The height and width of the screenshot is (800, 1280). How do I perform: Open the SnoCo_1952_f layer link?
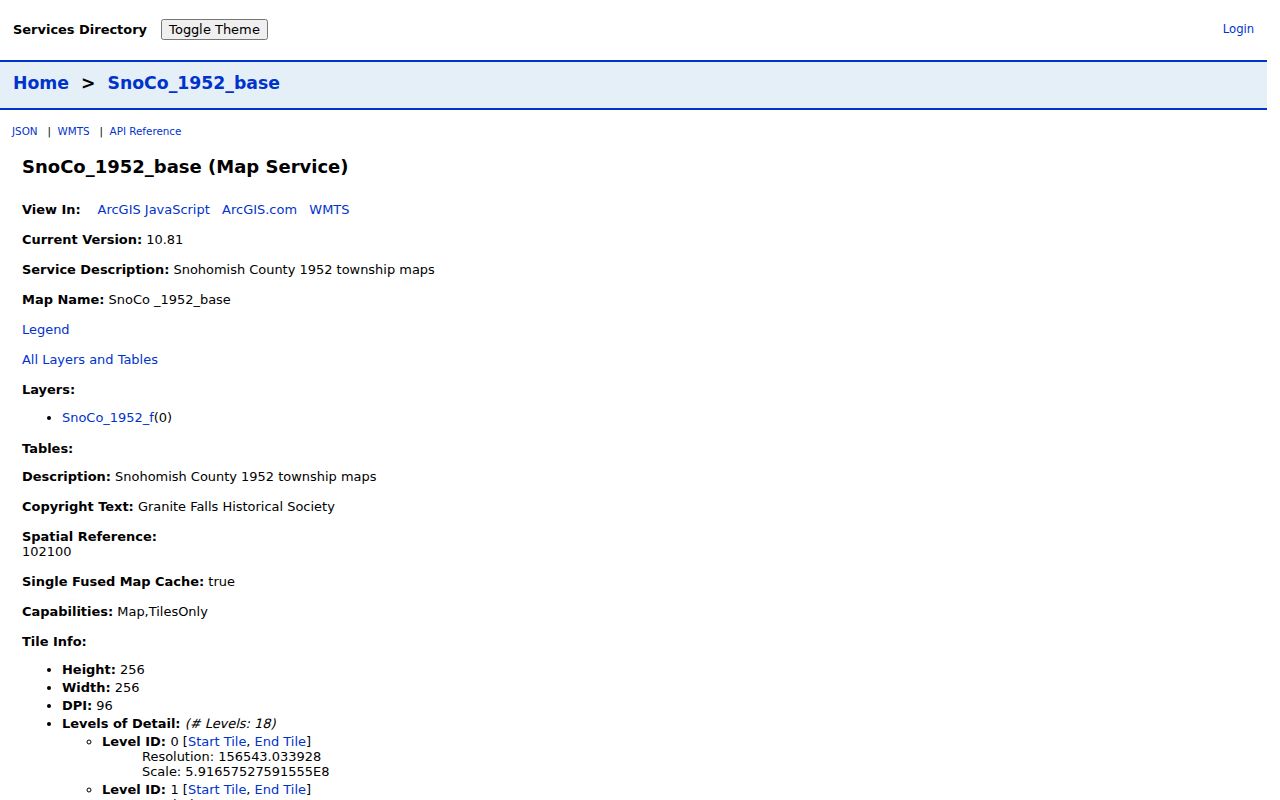tap(108, 418)
